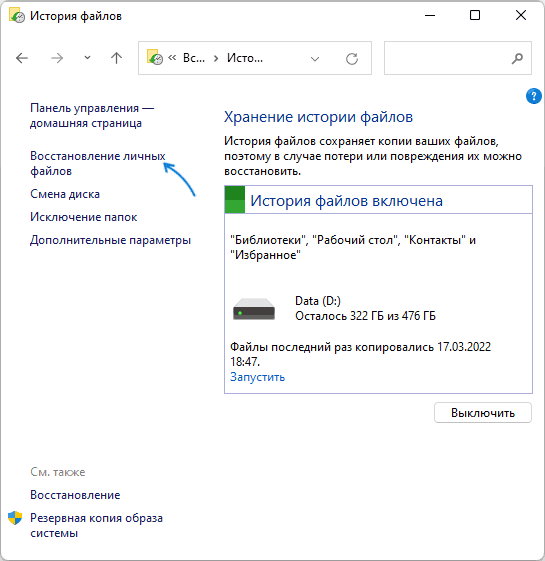Viewport: 545px width, 561px height.
Task: Click the back navigation arrow
Action: 22,58
